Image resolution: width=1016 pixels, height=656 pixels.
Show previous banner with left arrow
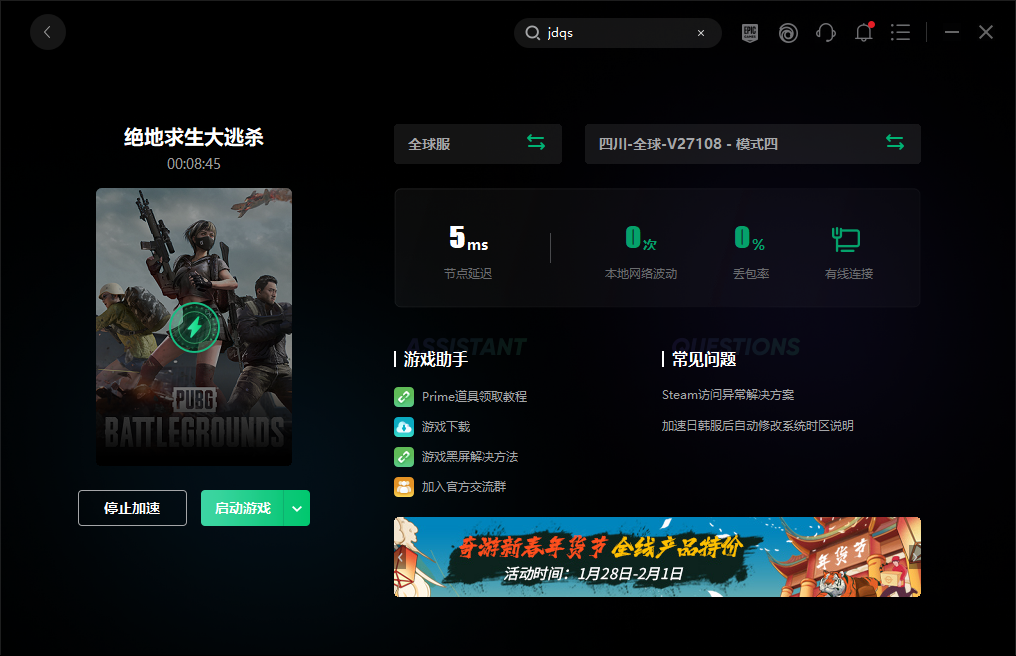[400, 557]
